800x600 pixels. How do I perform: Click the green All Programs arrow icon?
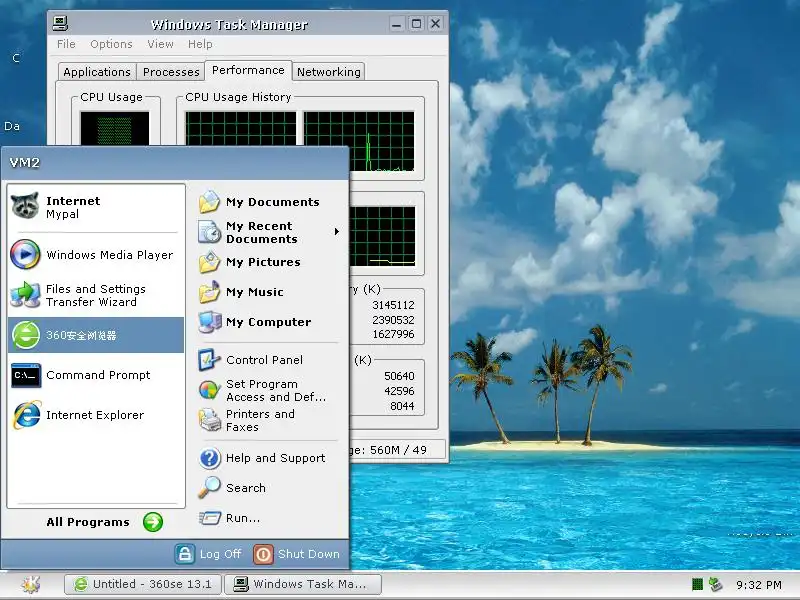tap(153, 522)
